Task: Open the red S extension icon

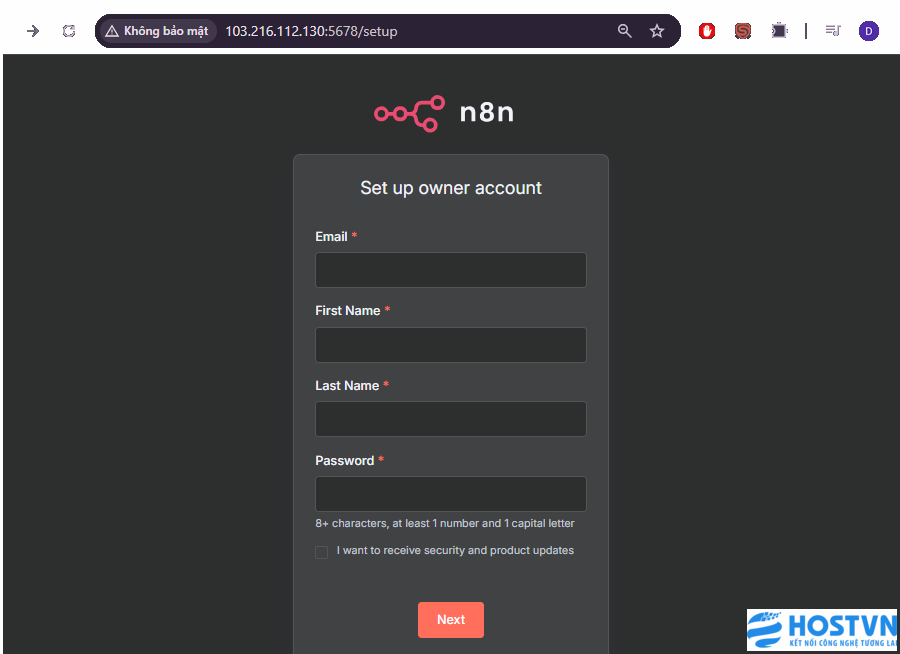Action: coord(743,31)
